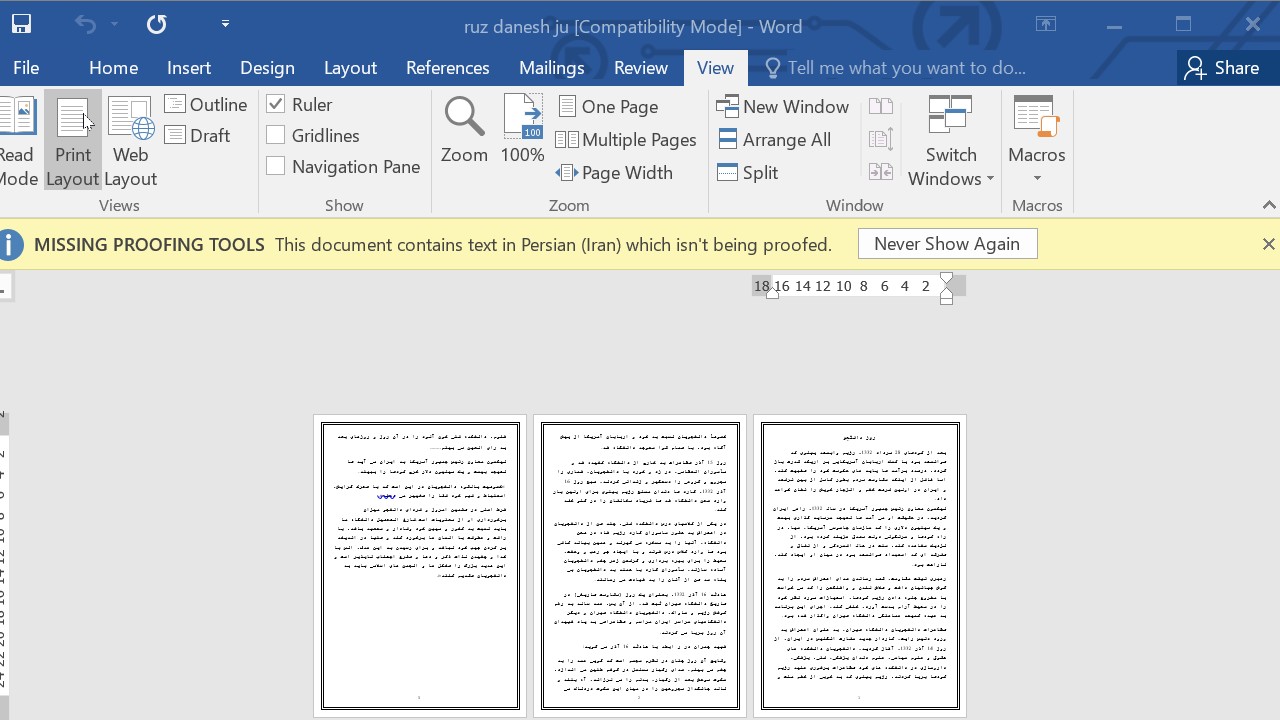Screen dimensions: 1280x720
Task: Click the info icon on message bar
Action: coord(9,244)
